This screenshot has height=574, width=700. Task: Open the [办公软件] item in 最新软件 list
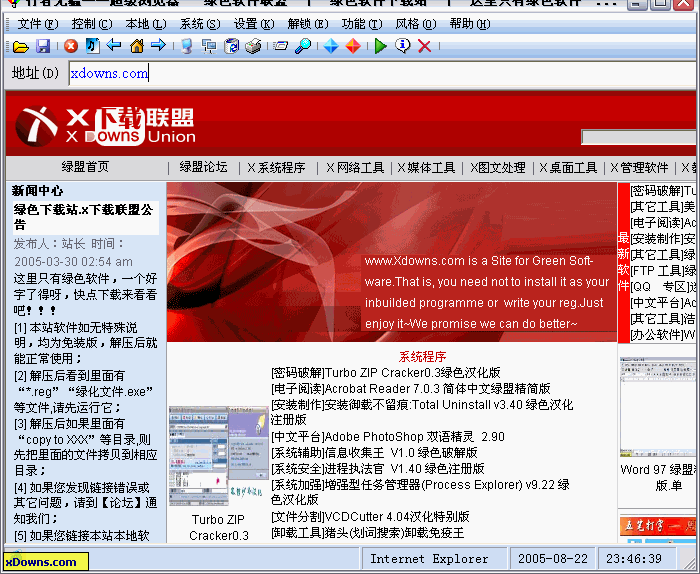(x=663, y=335)
